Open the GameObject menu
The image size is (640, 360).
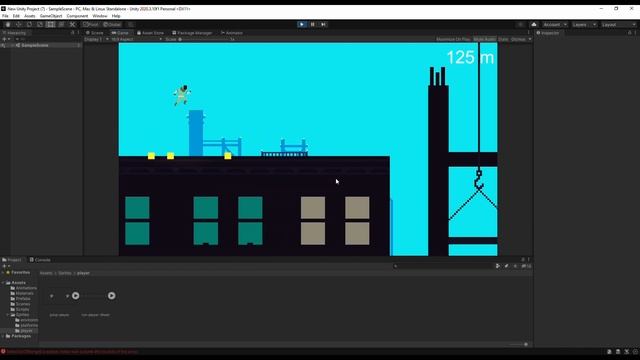coord(51,16)
